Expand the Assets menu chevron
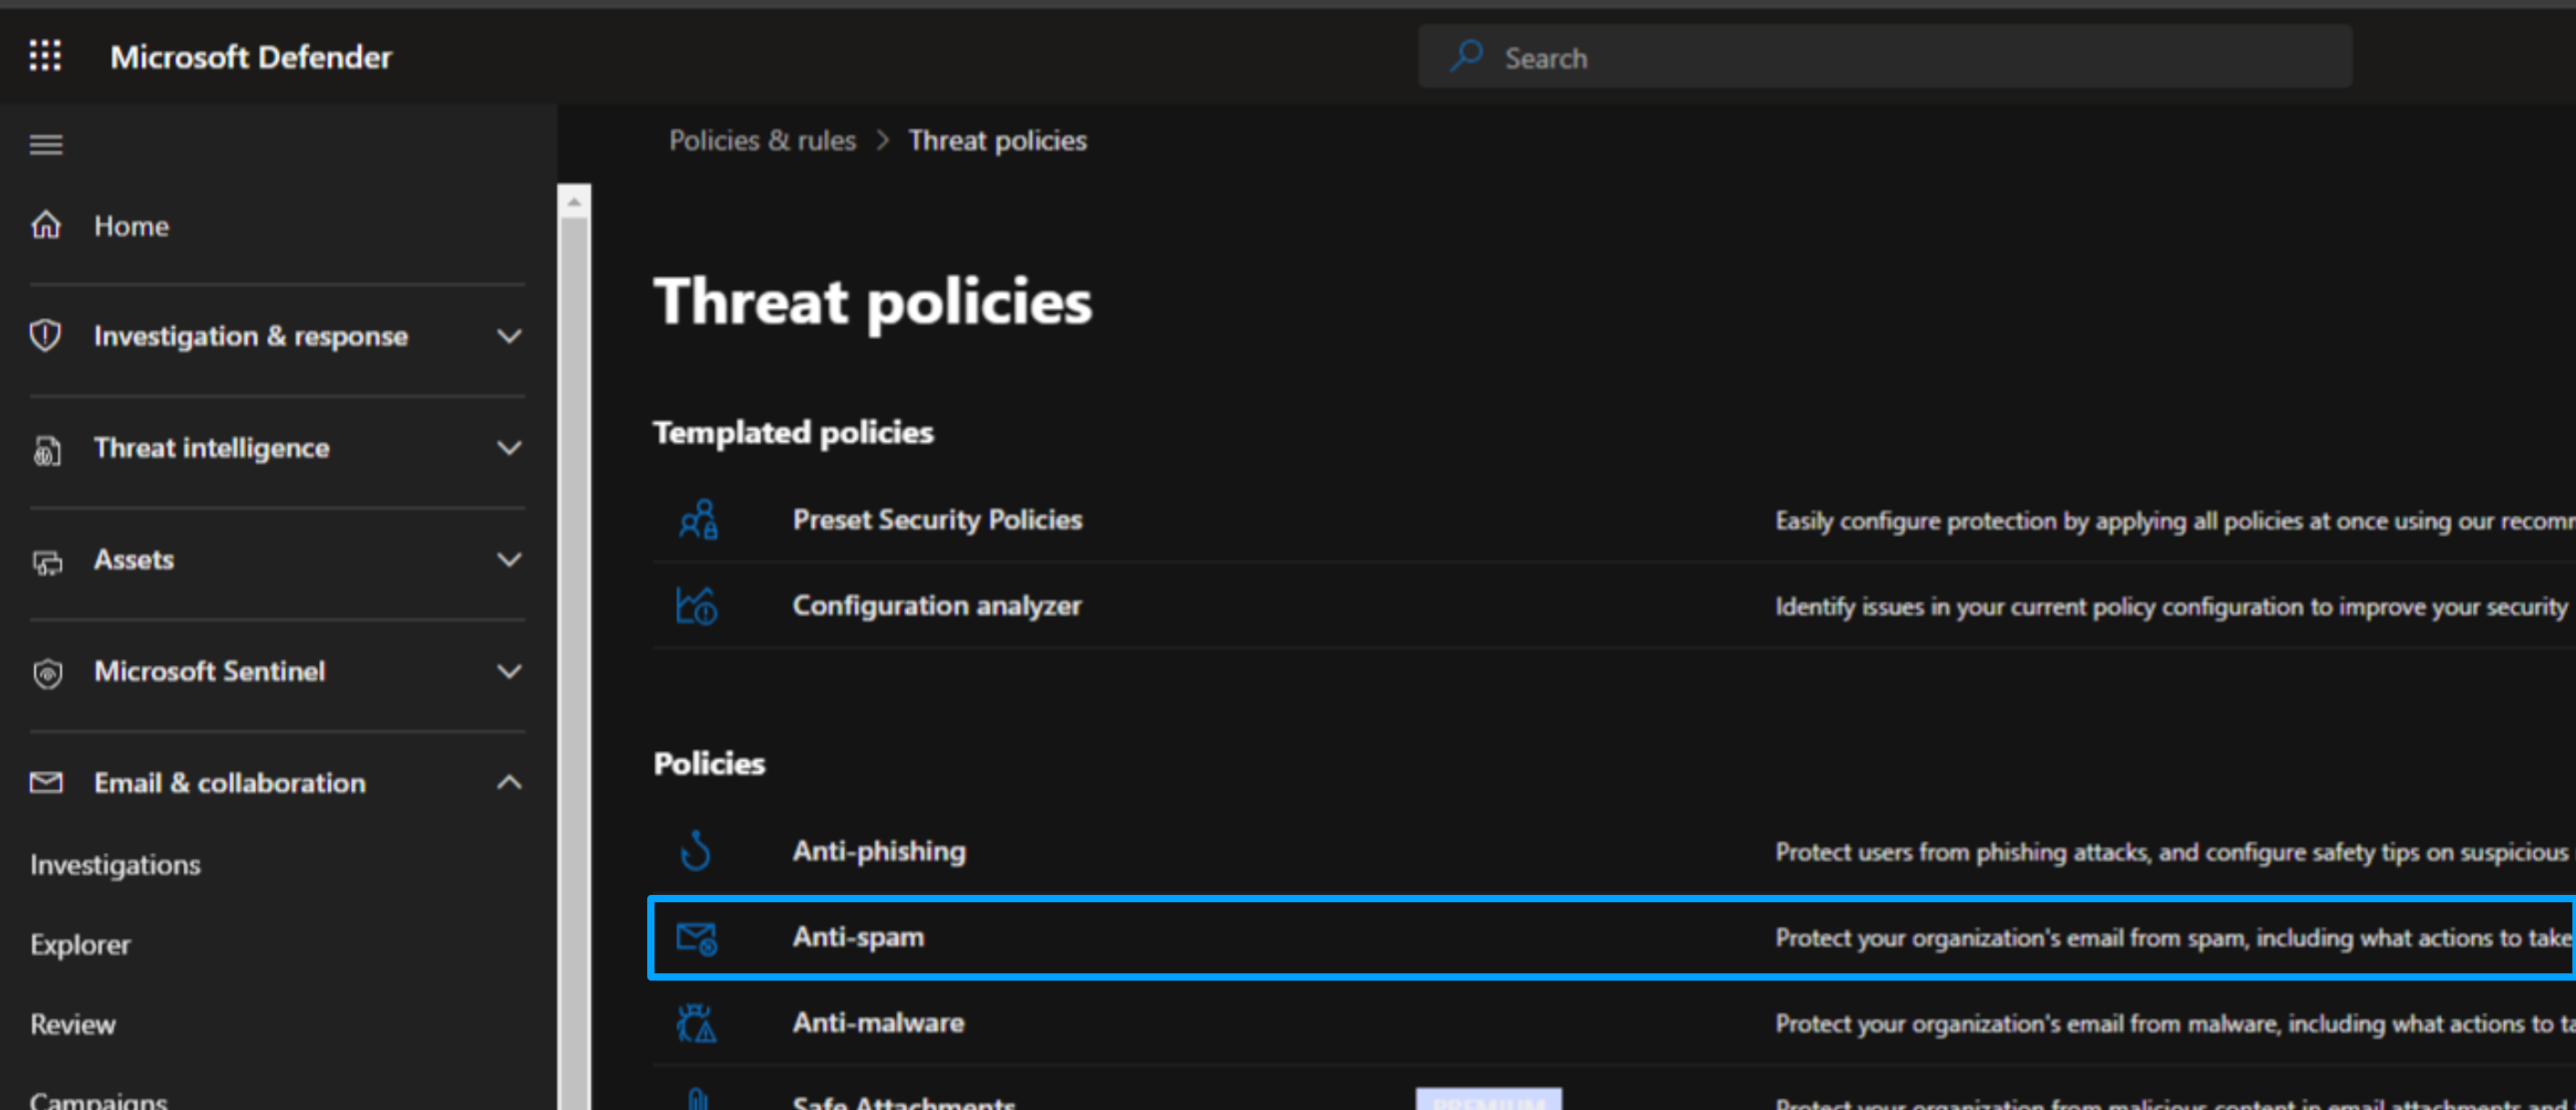 coord(509,560)
